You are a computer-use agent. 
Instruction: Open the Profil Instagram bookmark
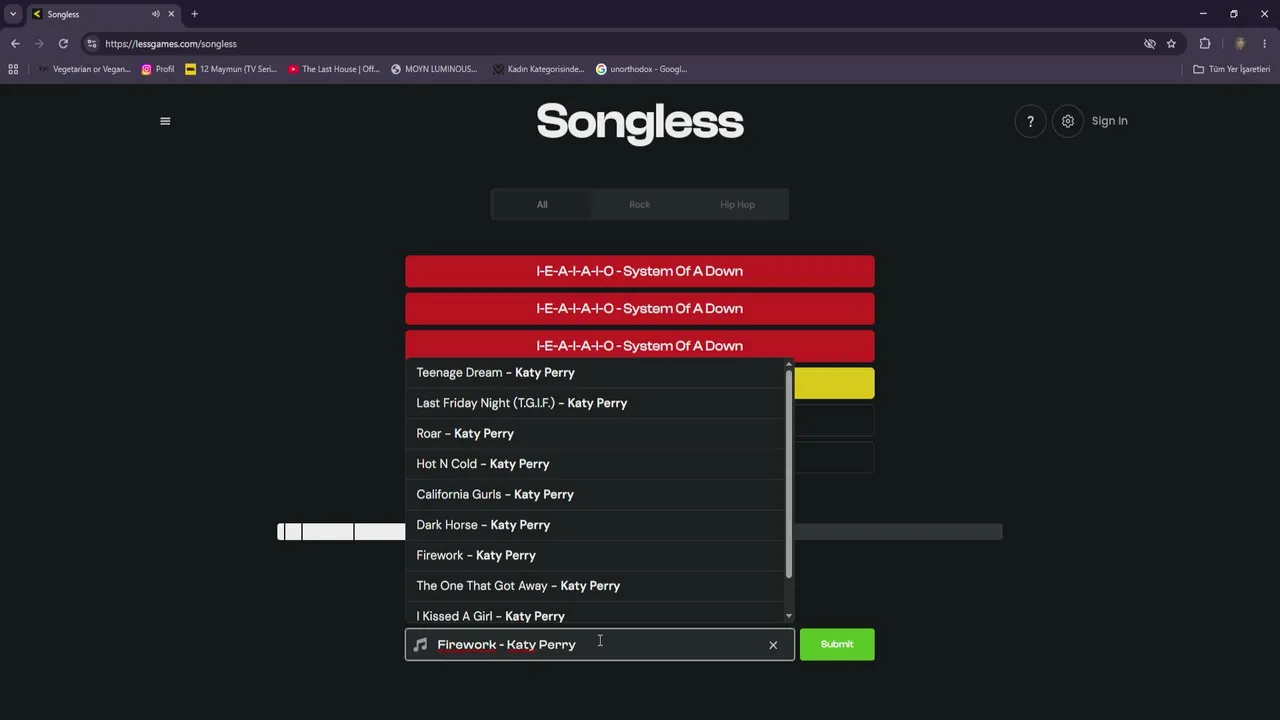158,69
